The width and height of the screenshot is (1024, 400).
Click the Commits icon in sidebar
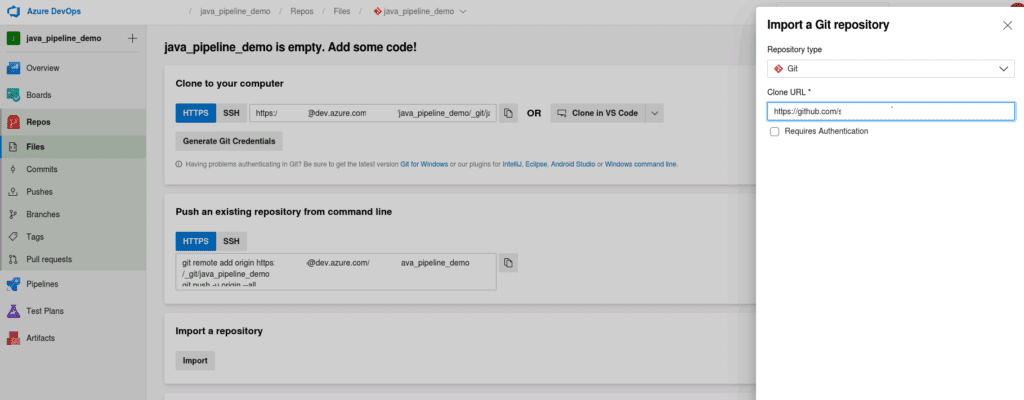coord(13,169)
